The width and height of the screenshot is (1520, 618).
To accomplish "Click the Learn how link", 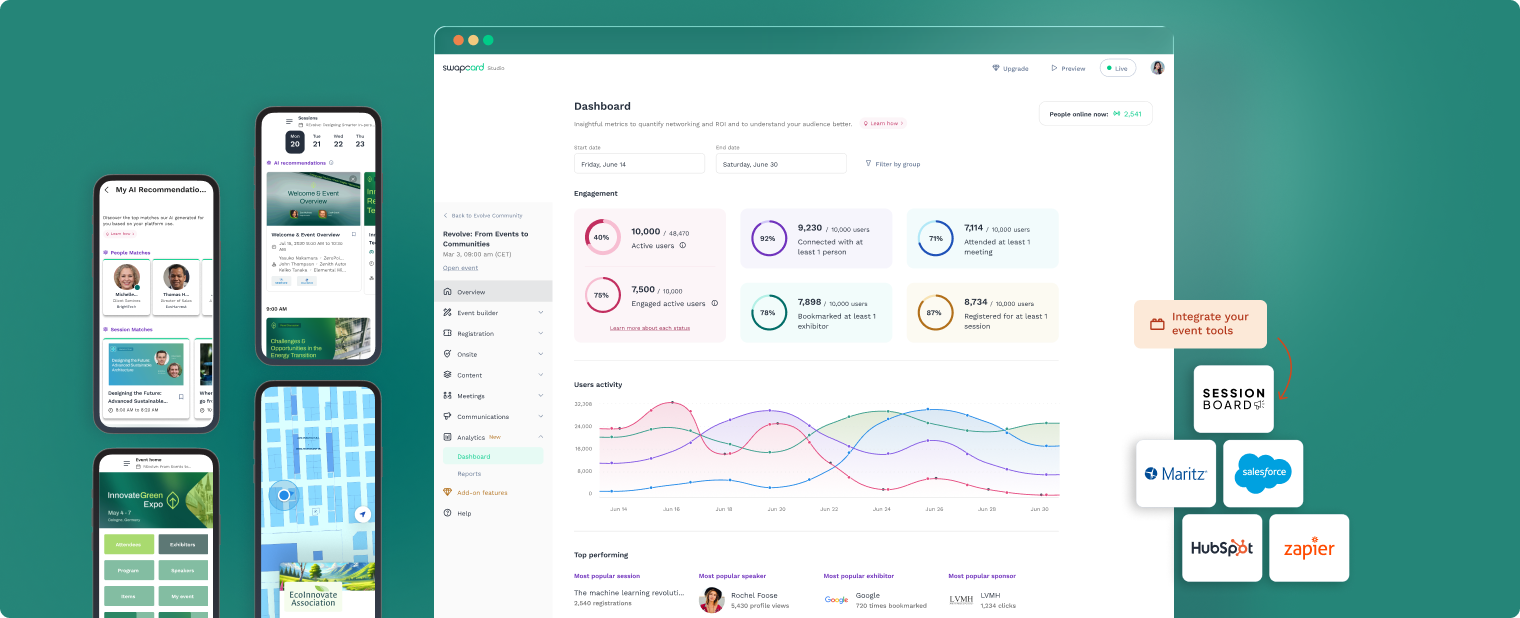I will click(x=881, y=123).
